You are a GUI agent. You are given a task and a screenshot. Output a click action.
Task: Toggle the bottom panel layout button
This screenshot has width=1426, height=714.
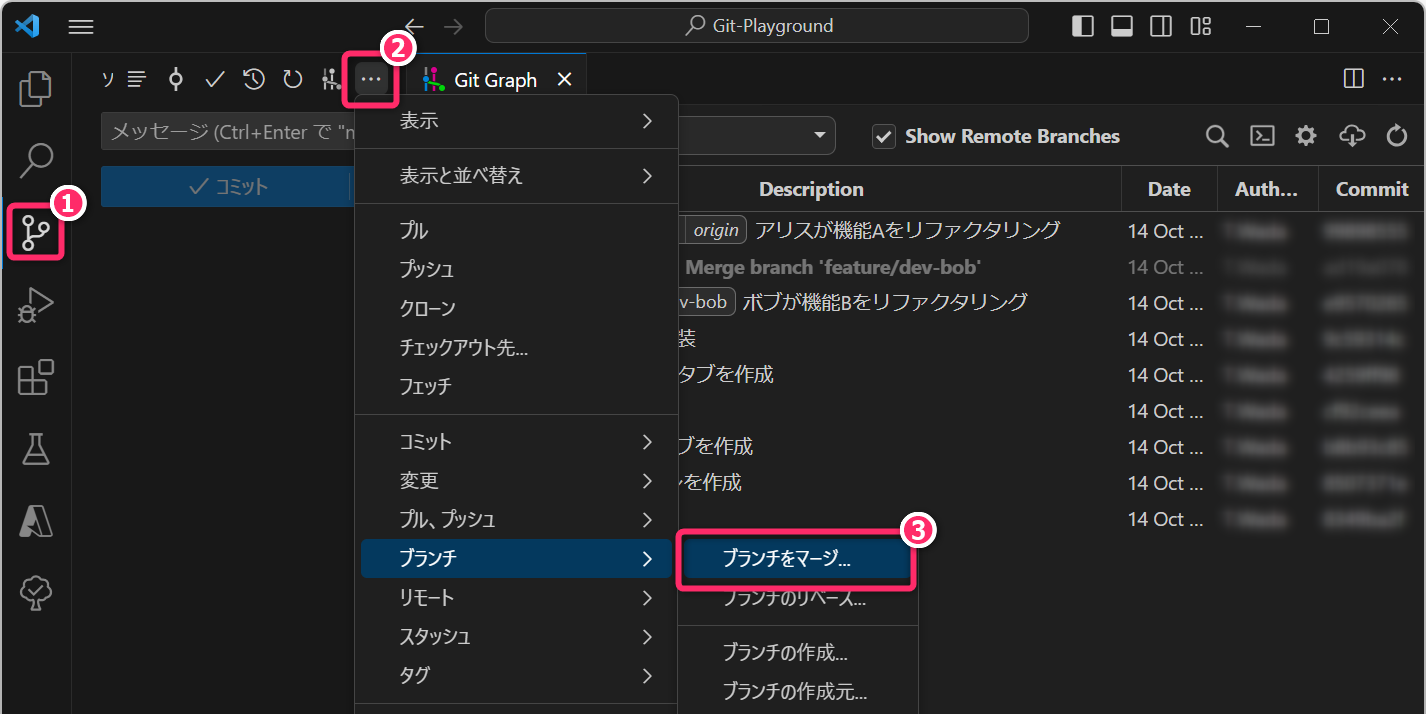click(1122, 27)
